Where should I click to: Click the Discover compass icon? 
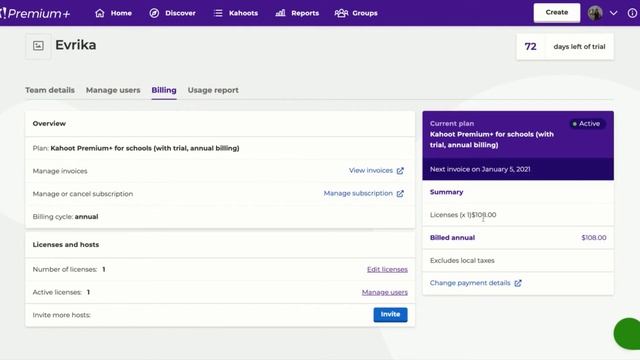[x=154, y=13]
